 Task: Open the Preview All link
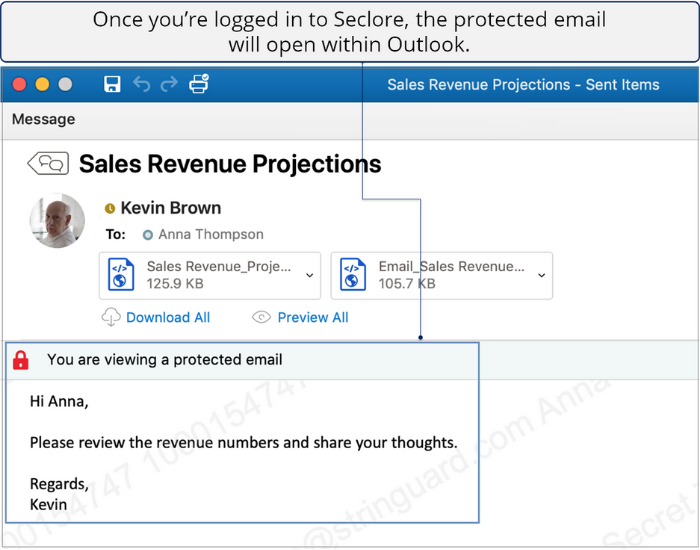[313, 317]
